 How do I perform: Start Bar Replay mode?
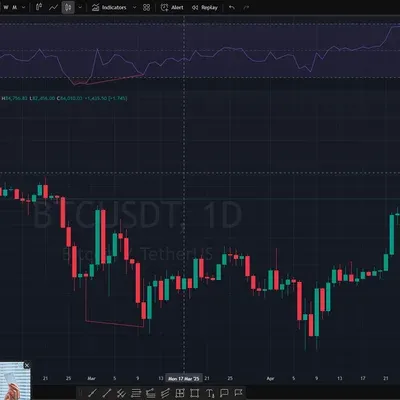pos(205,7)
